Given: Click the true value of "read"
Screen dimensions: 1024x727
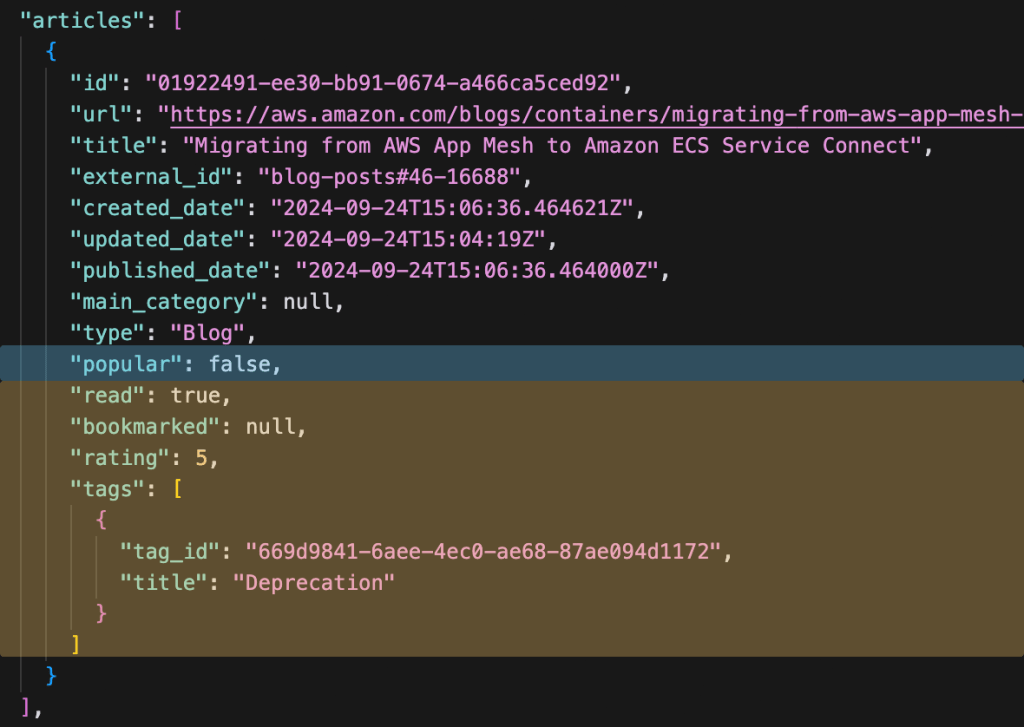Looking at the screenshot, I should (193, 396).
